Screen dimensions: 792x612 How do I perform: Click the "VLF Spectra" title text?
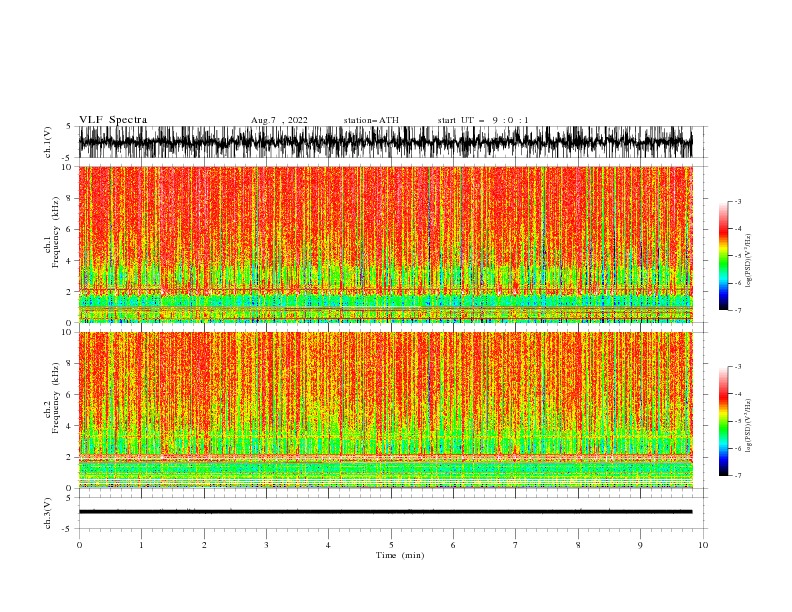pyautogui.click(x=113, y=120)
